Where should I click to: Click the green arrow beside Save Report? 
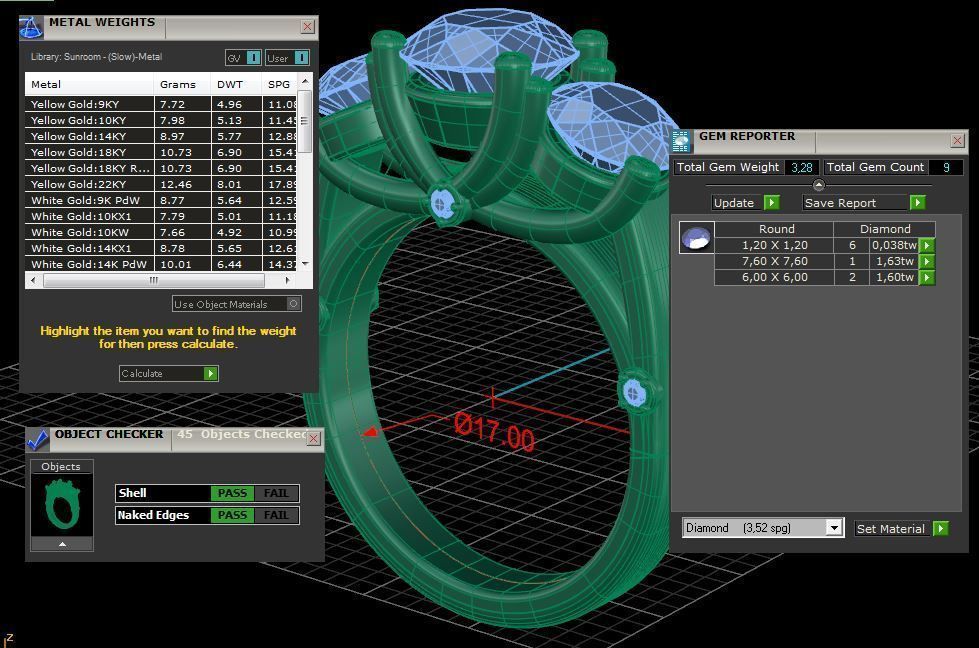[x=918, y=203]
